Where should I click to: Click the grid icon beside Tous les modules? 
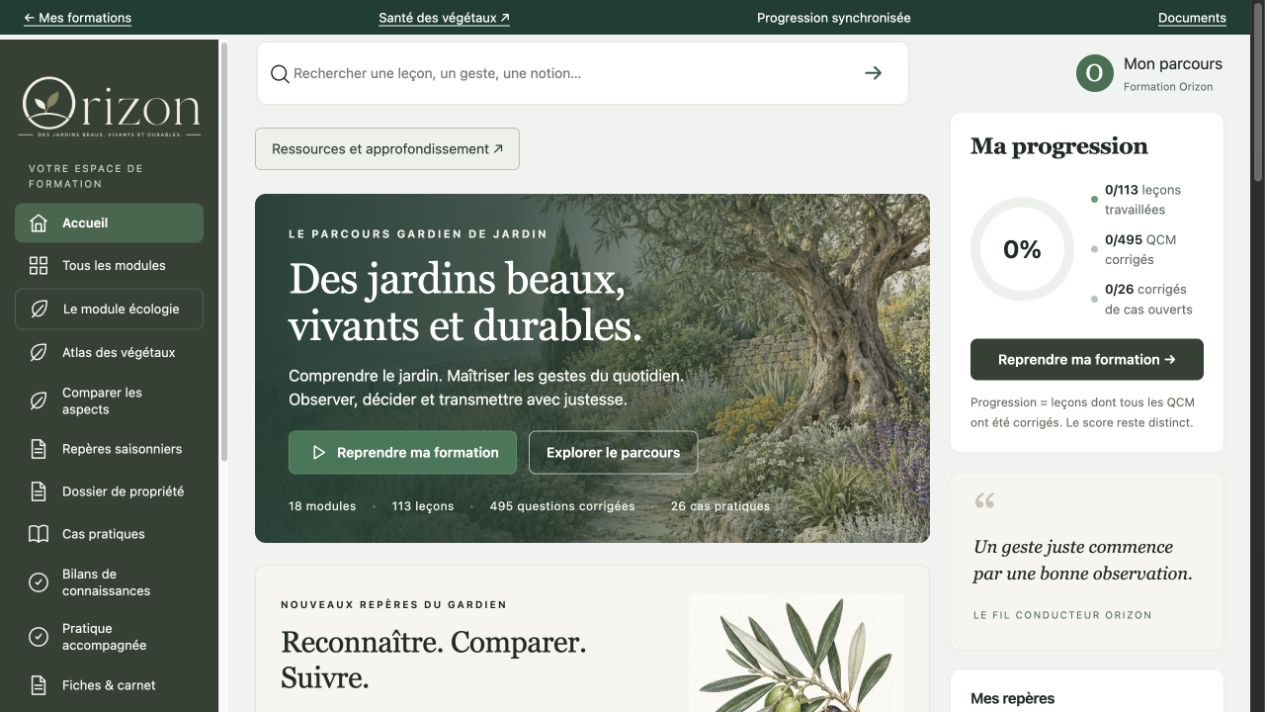click(38, 265)
